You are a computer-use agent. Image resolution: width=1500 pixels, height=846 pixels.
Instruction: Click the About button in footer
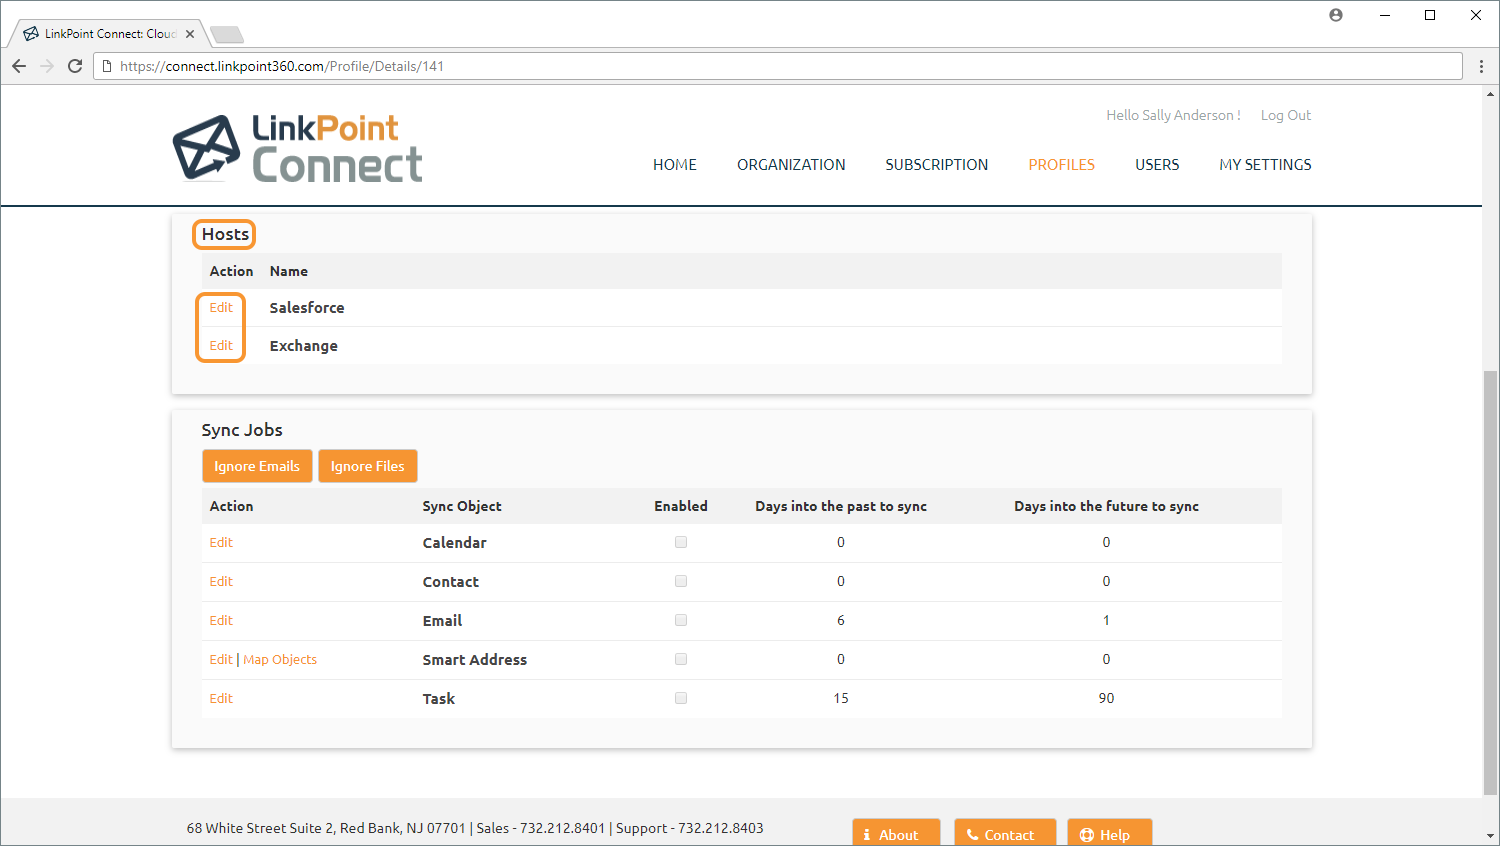[x=896, y=833]
